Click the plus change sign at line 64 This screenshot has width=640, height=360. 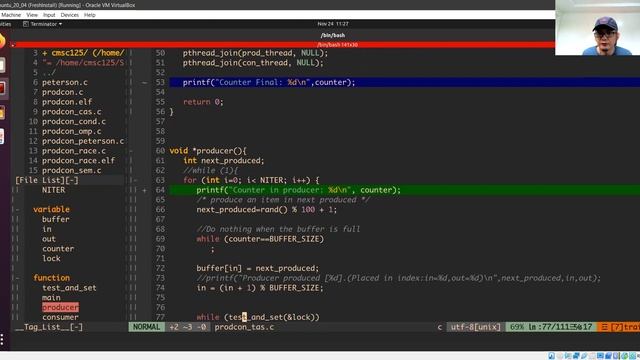pyautogui.click(x=144, y=190)
